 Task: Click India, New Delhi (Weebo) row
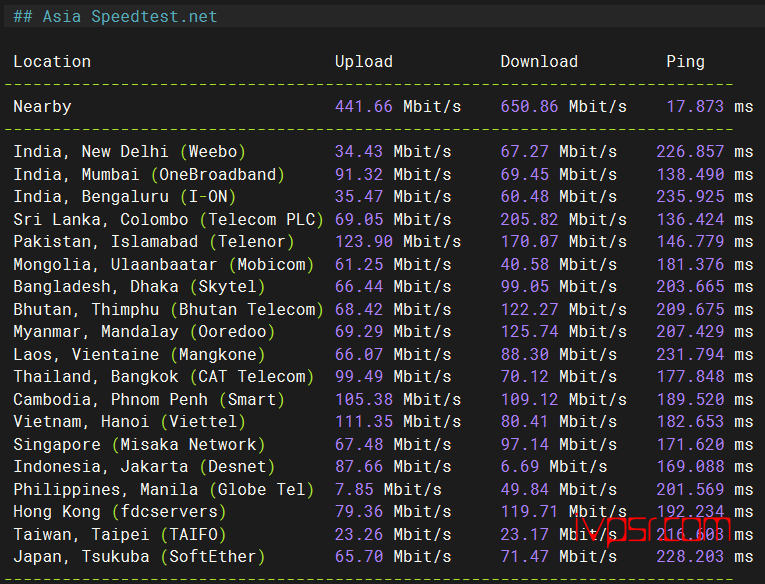tap(383, 151)
